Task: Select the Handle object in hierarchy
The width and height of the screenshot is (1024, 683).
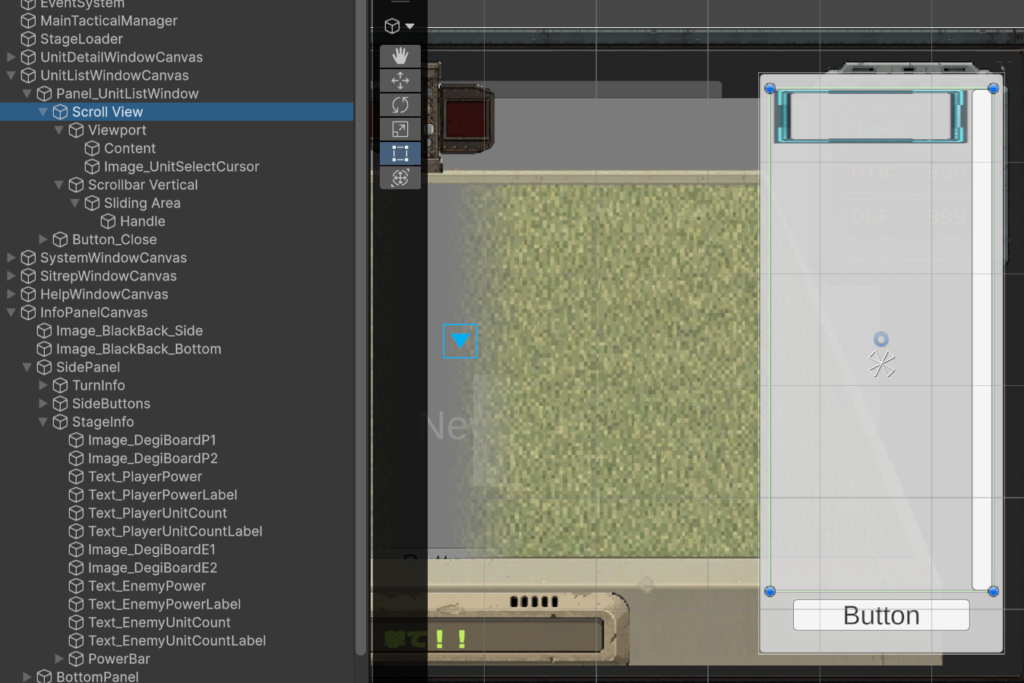Action: 142,221
